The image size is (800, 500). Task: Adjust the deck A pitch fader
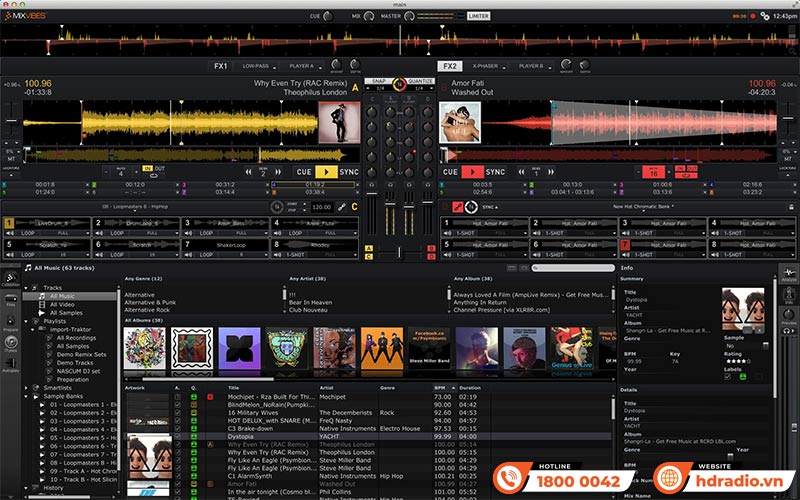[11, 121]
